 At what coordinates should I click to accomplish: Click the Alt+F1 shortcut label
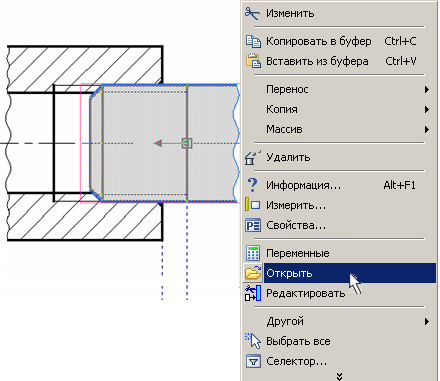[400, 185]
